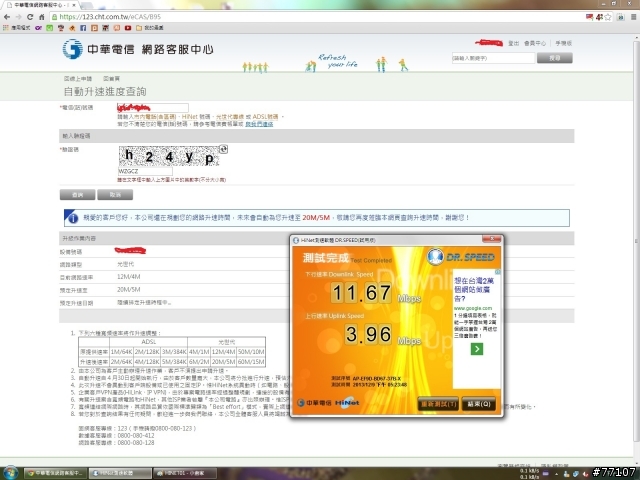640x480 pixels.
Task: Click the 20M/5M upgrade speed text
Action: (x=316, y=218)
